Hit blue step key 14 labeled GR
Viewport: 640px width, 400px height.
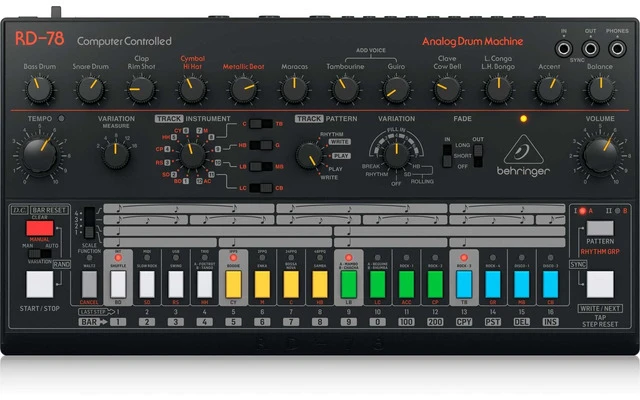tap(493, 284)
